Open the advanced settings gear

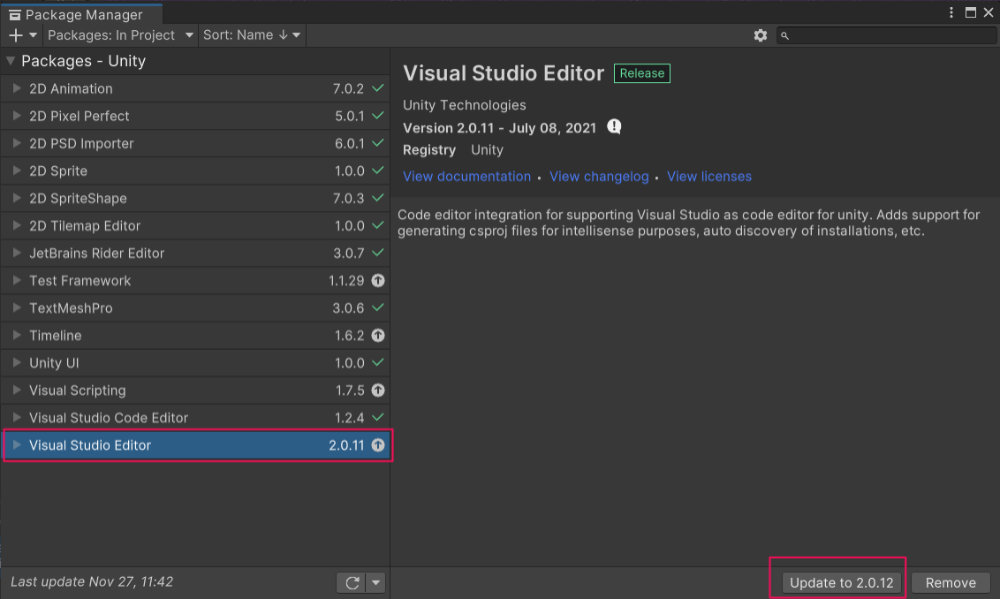coord(760,36)
